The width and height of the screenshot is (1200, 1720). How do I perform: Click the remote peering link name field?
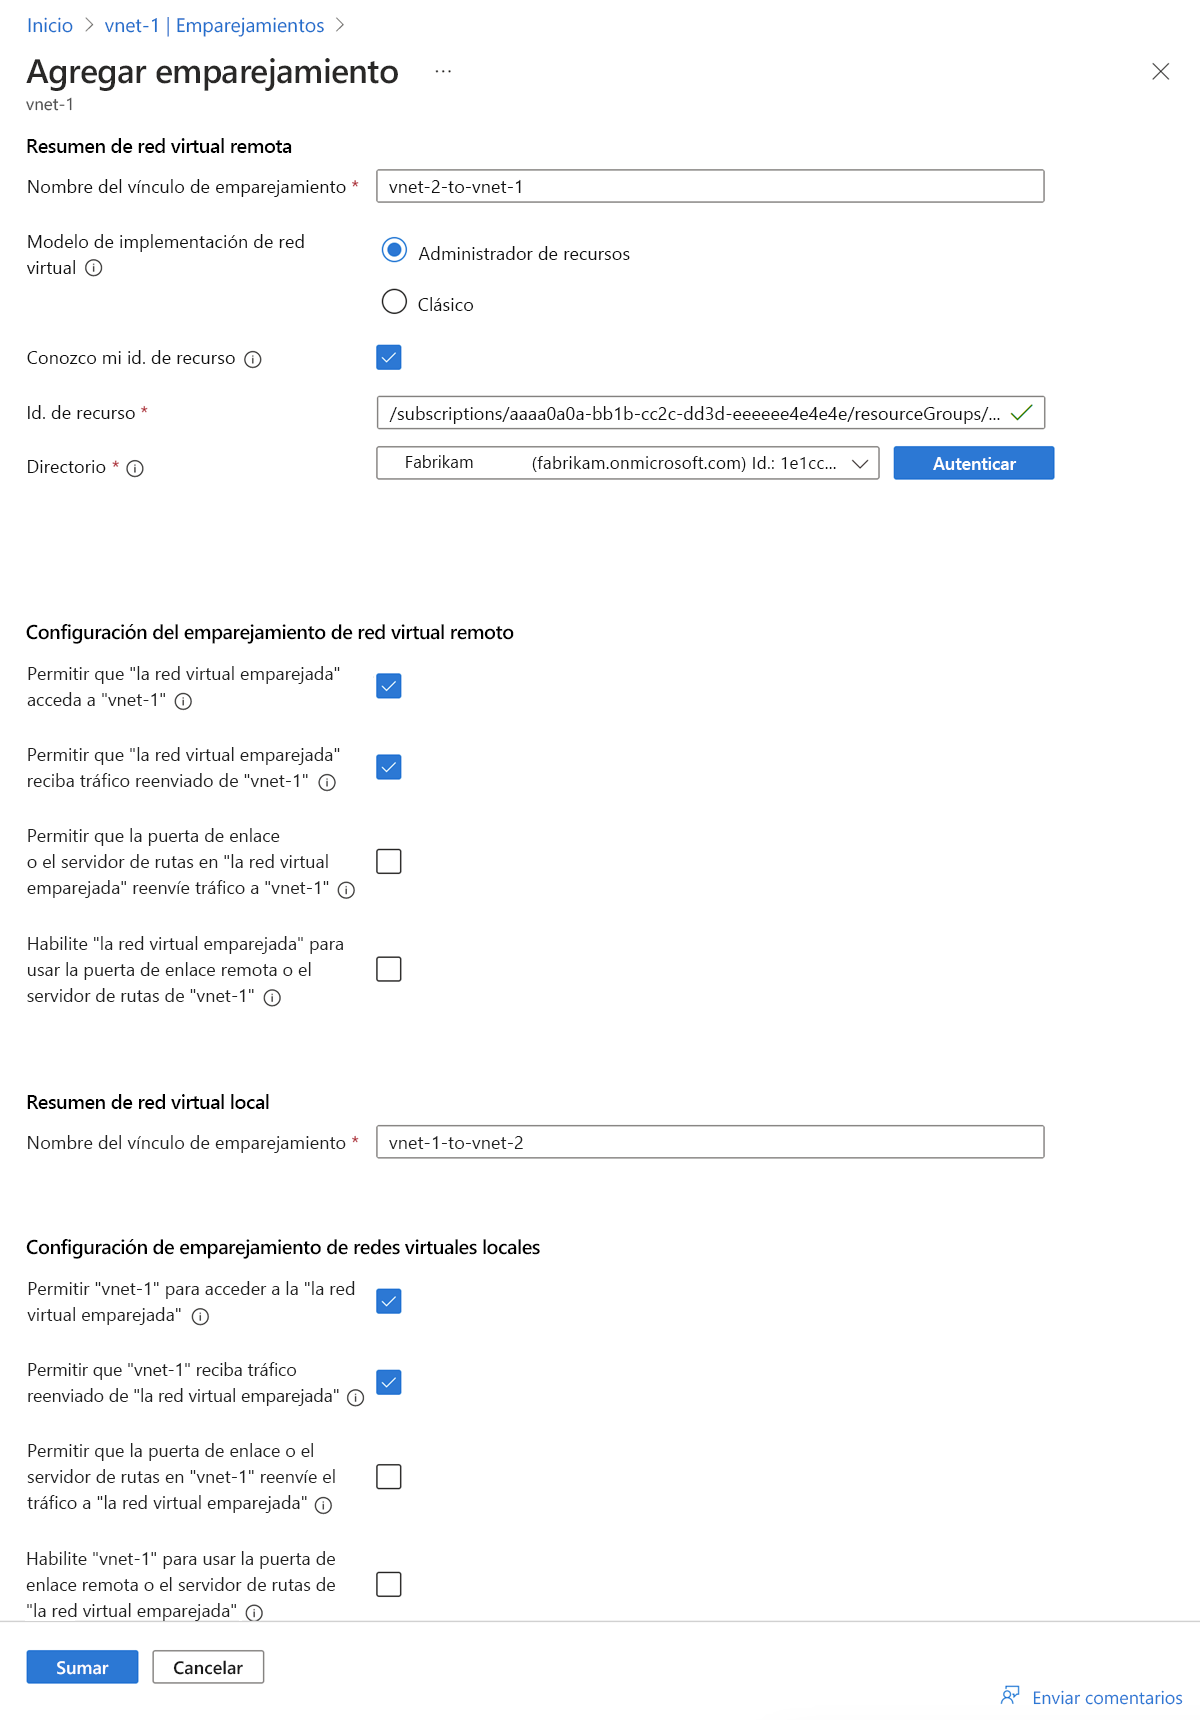[x=710, y=186]
